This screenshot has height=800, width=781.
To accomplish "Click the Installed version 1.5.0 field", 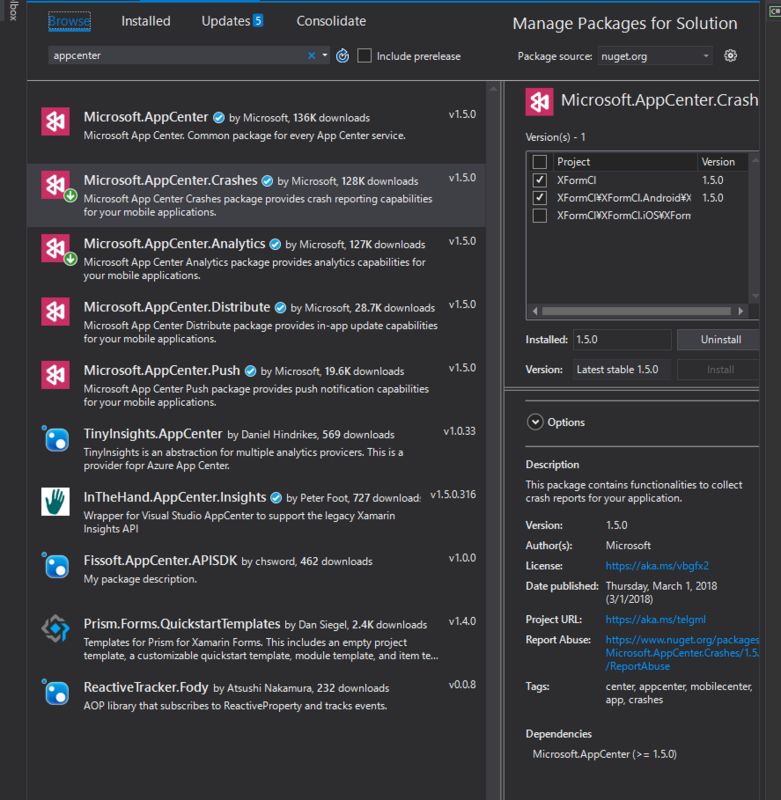I will click(x=622, y=340).
